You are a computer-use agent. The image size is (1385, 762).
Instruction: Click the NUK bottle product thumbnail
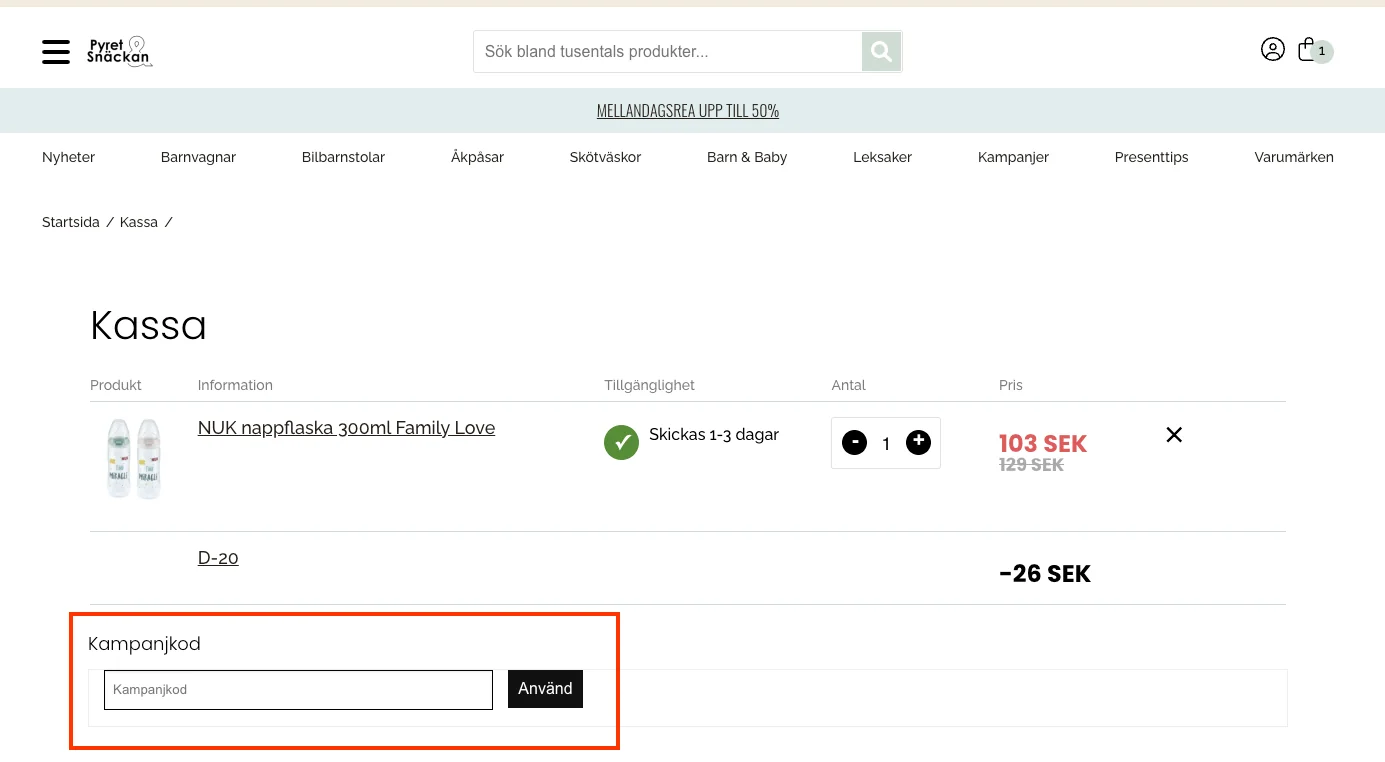[134, 458]
